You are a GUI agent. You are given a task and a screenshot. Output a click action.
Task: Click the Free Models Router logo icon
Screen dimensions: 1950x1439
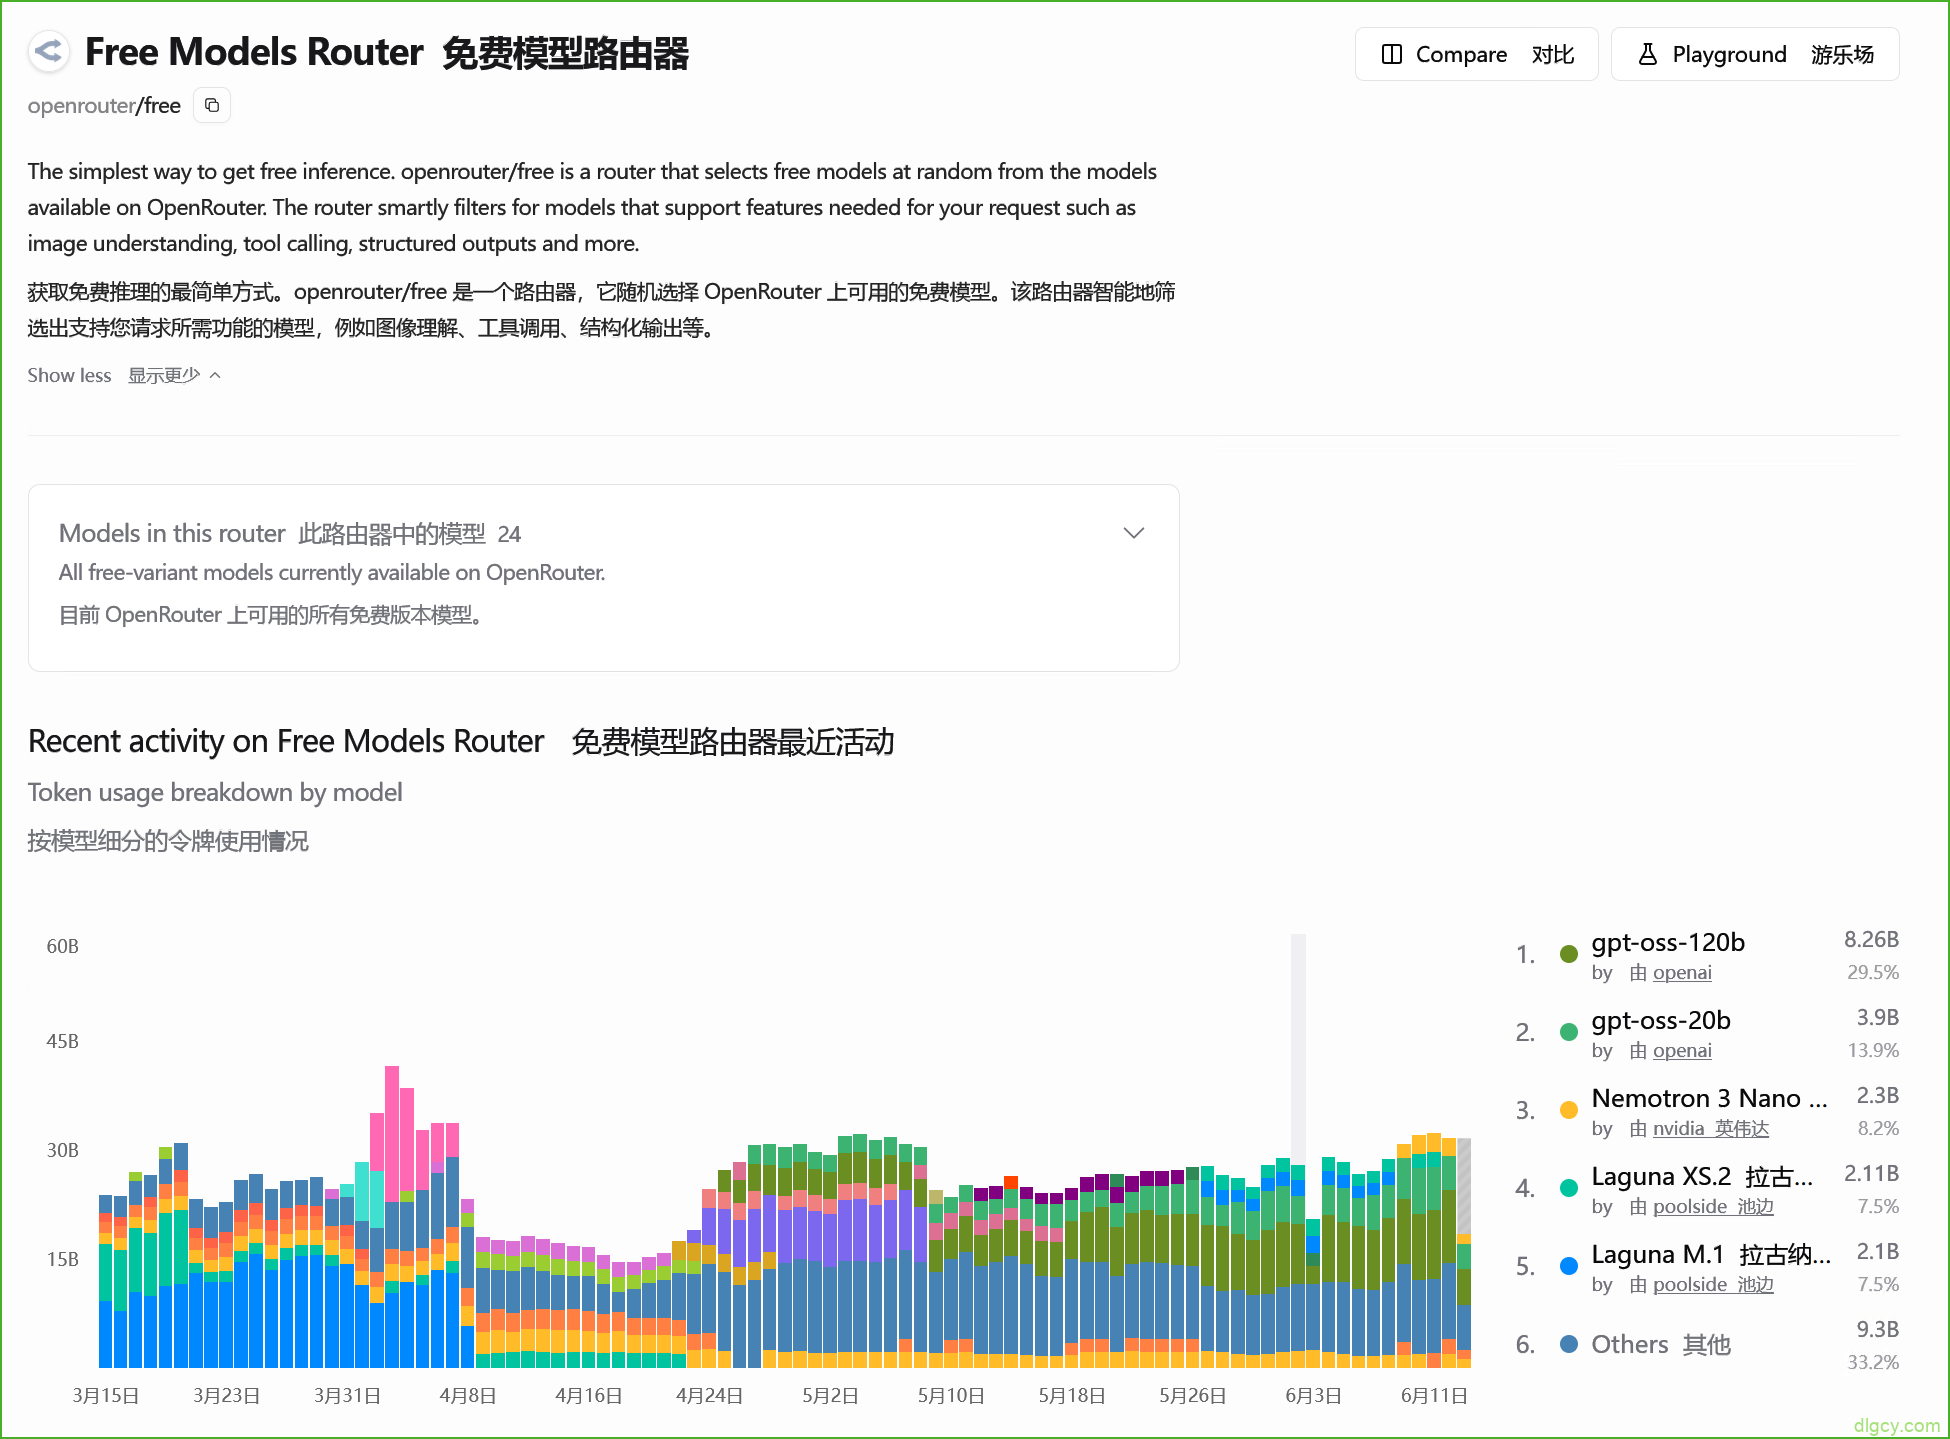(x=48, y=51)
